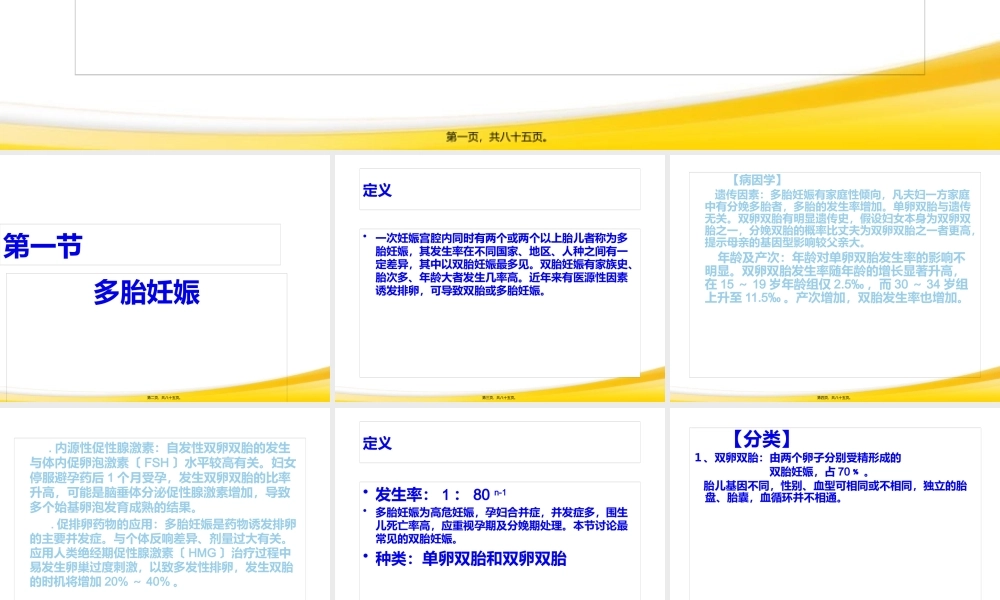
Task: Click the 促排卵药物的应用 paragraph
Action: tap(162, 551)
